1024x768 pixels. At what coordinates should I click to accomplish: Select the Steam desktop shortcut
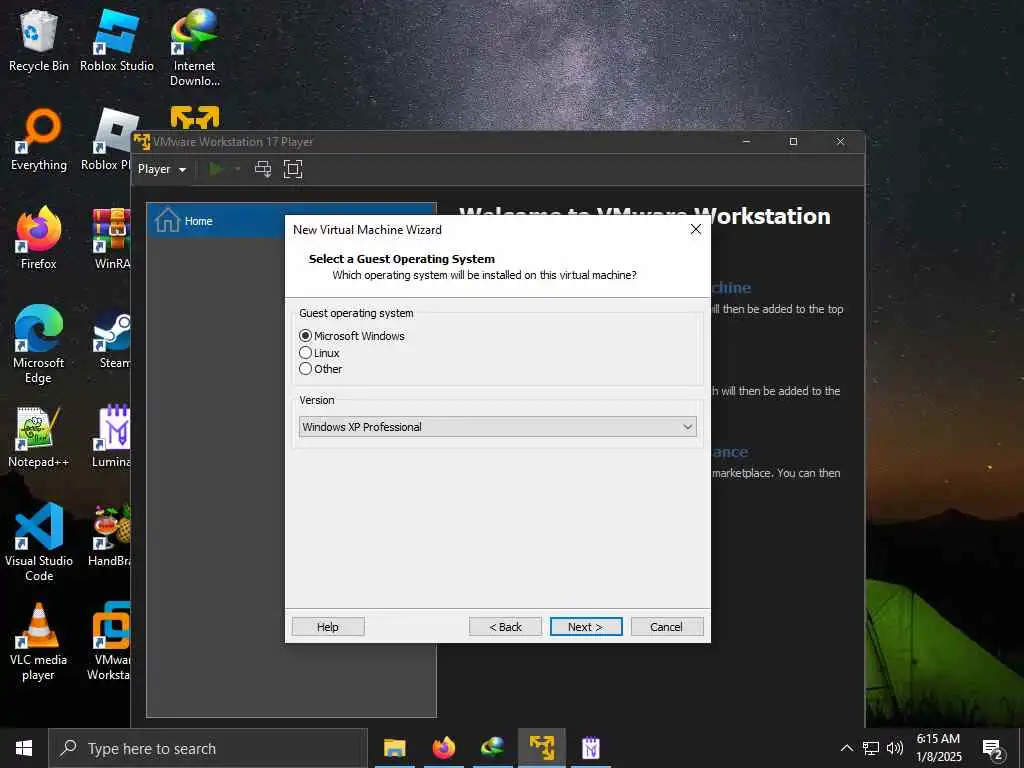click(x=112, y=338)
